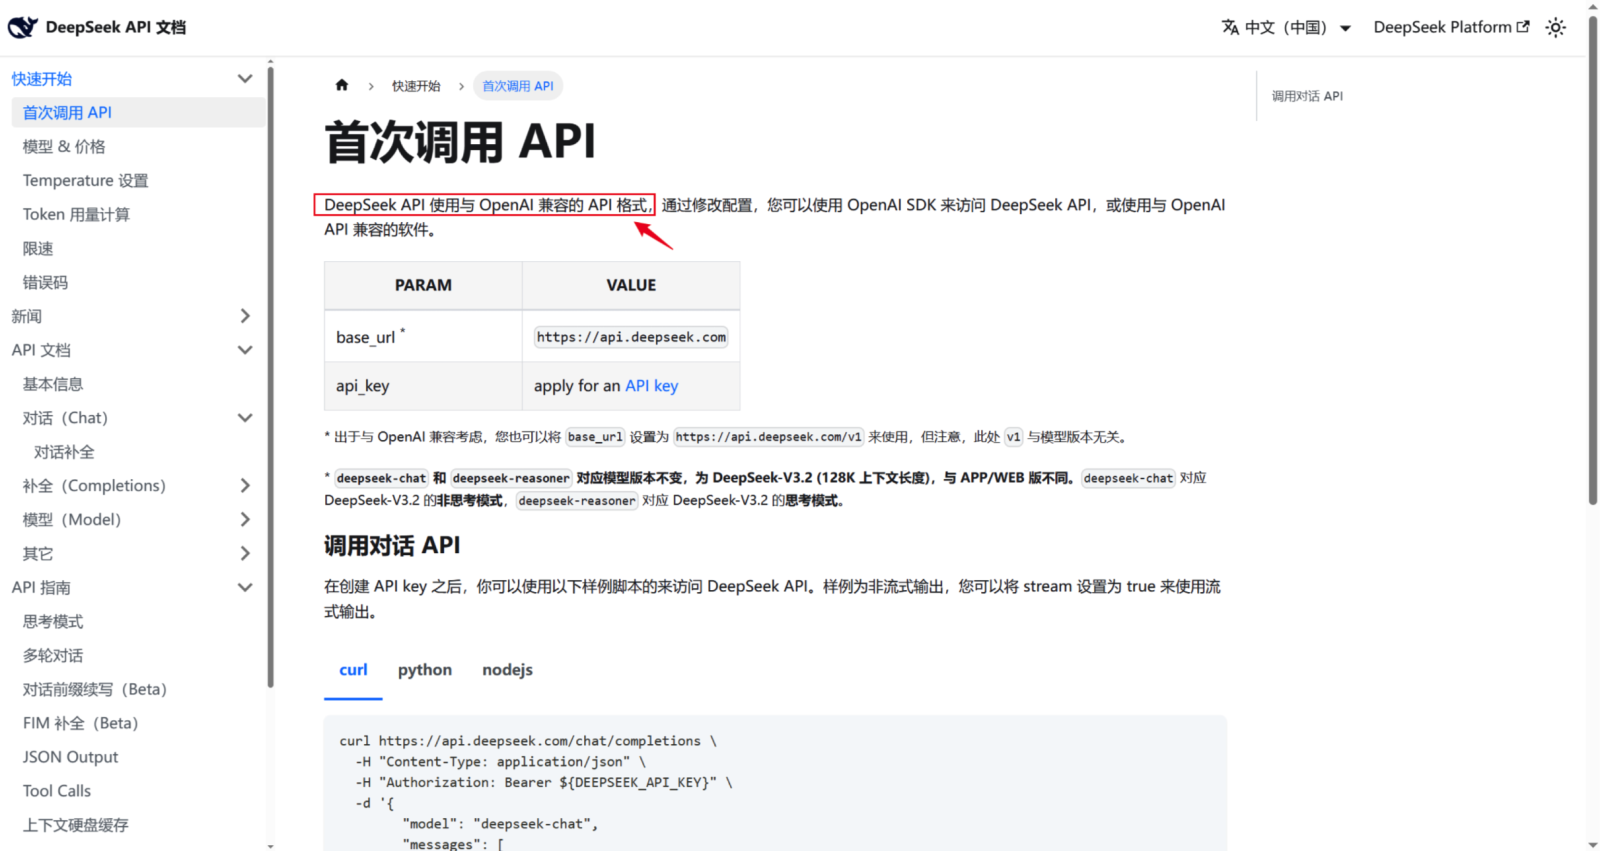The height and width of the screenshot is (851, 1600).
Task: Click the DeepSeek API 文档 site title
Action: click(116, 27)
